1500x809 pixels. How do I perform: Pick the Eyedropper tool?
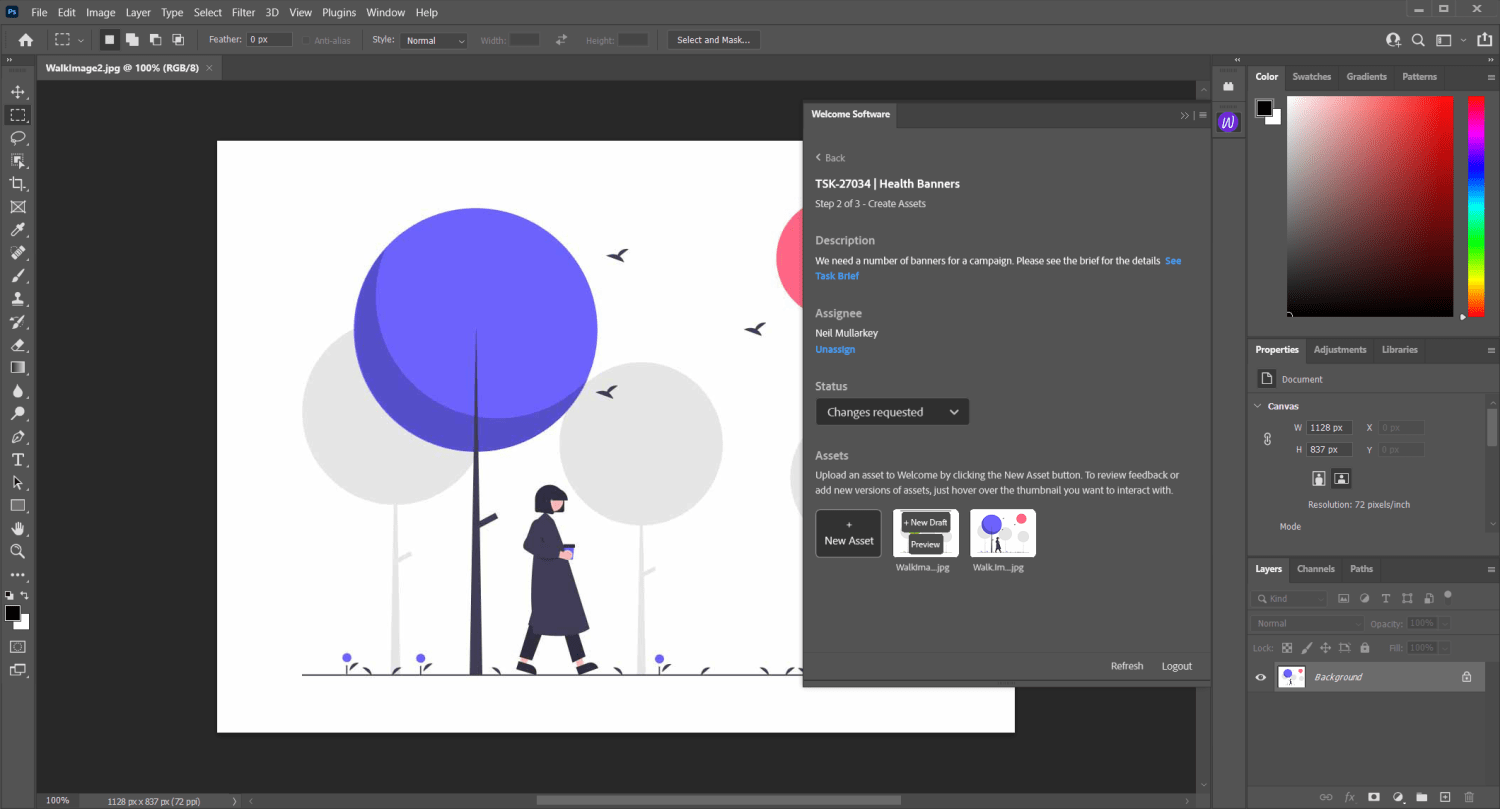[16, 229]
